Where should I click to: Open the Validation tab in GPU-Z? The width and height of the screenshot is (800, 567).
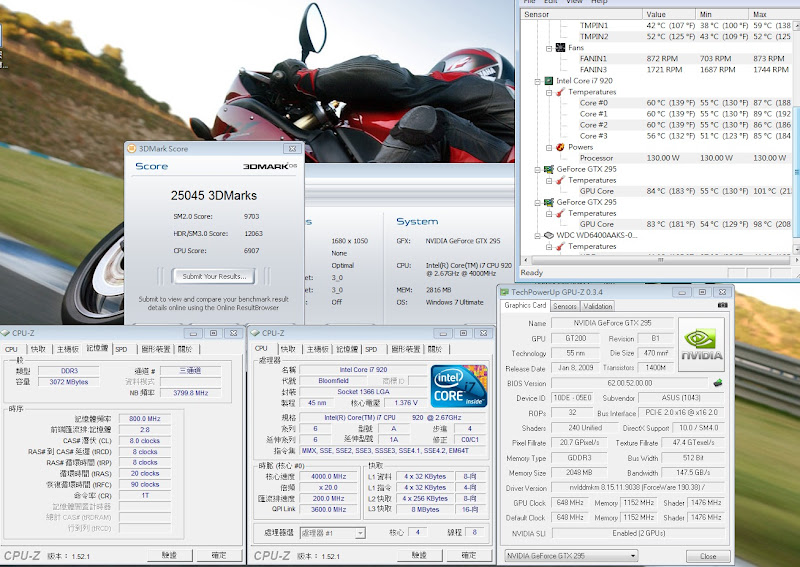point(598,306)
